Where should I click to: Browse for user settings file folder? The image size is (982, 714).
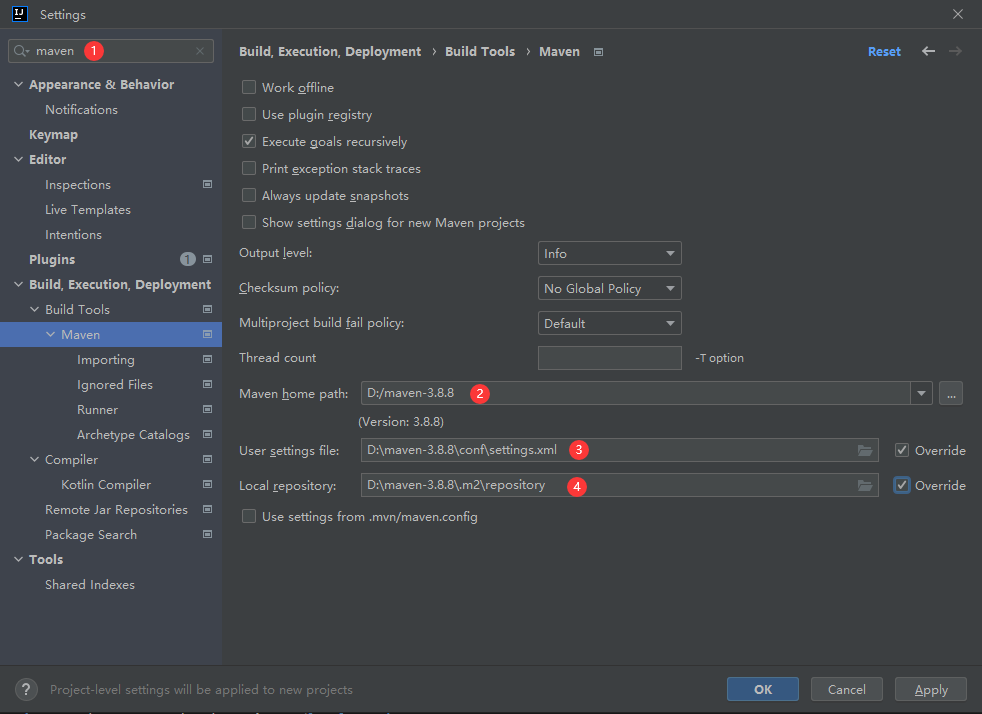tap(865, 450)
